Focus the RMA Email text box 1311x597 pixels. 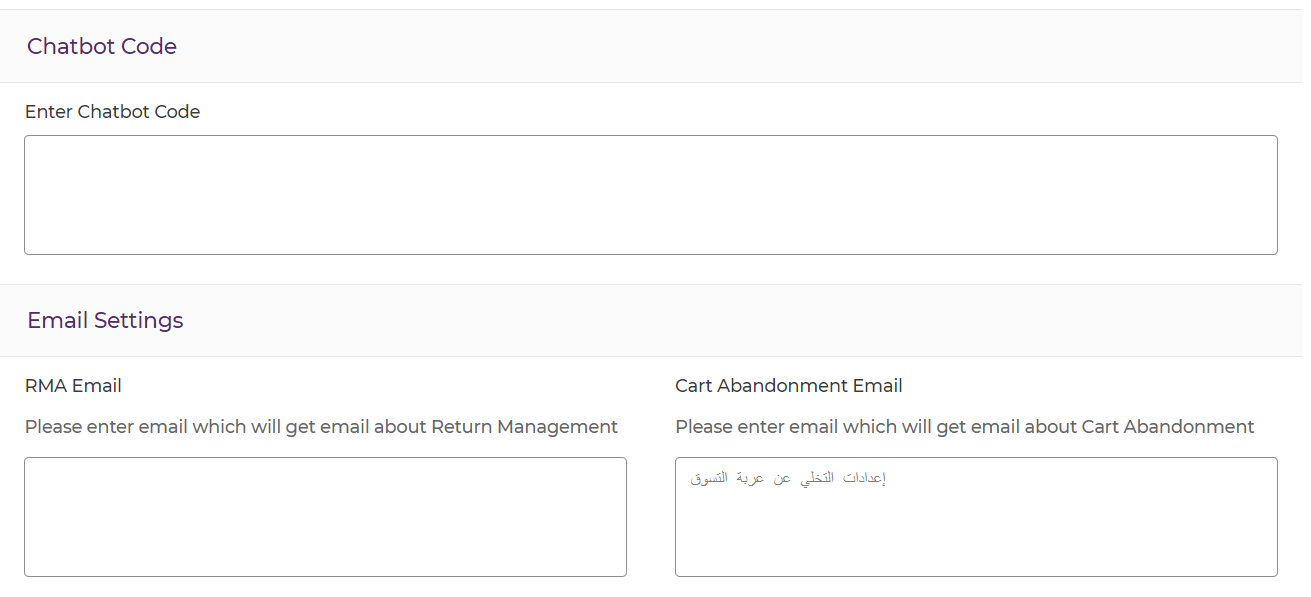pyautogui.click(x=325, y=517)
